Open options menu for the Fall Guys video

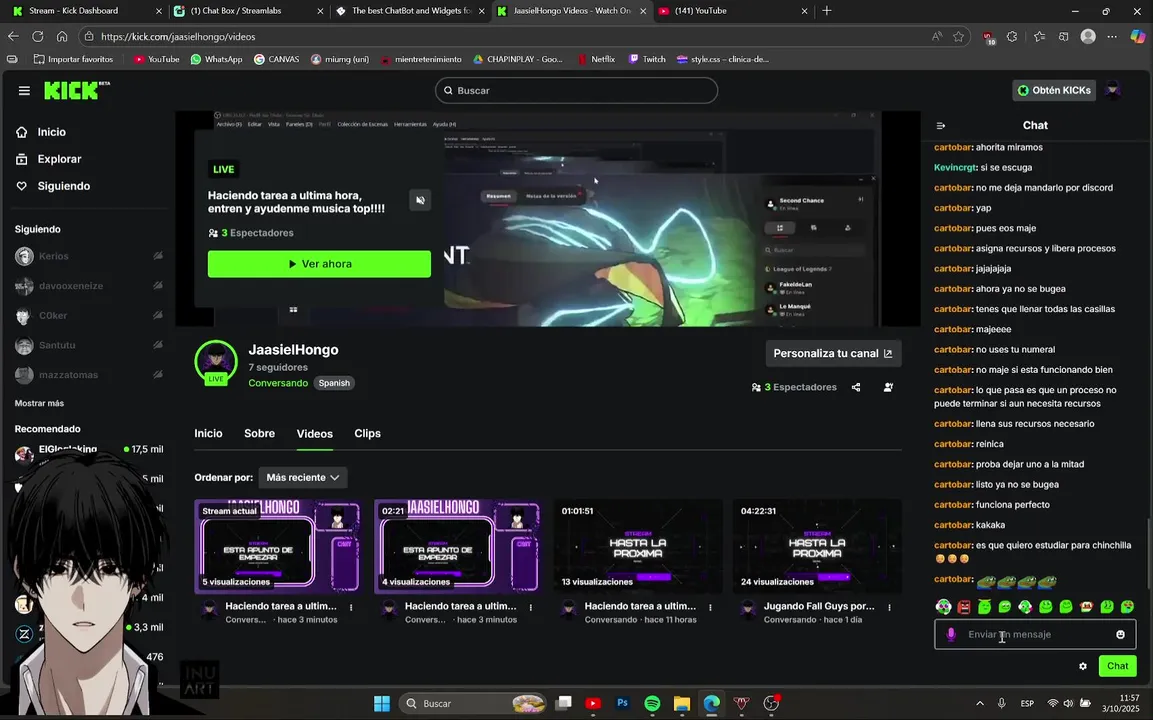tap(889, 607)
